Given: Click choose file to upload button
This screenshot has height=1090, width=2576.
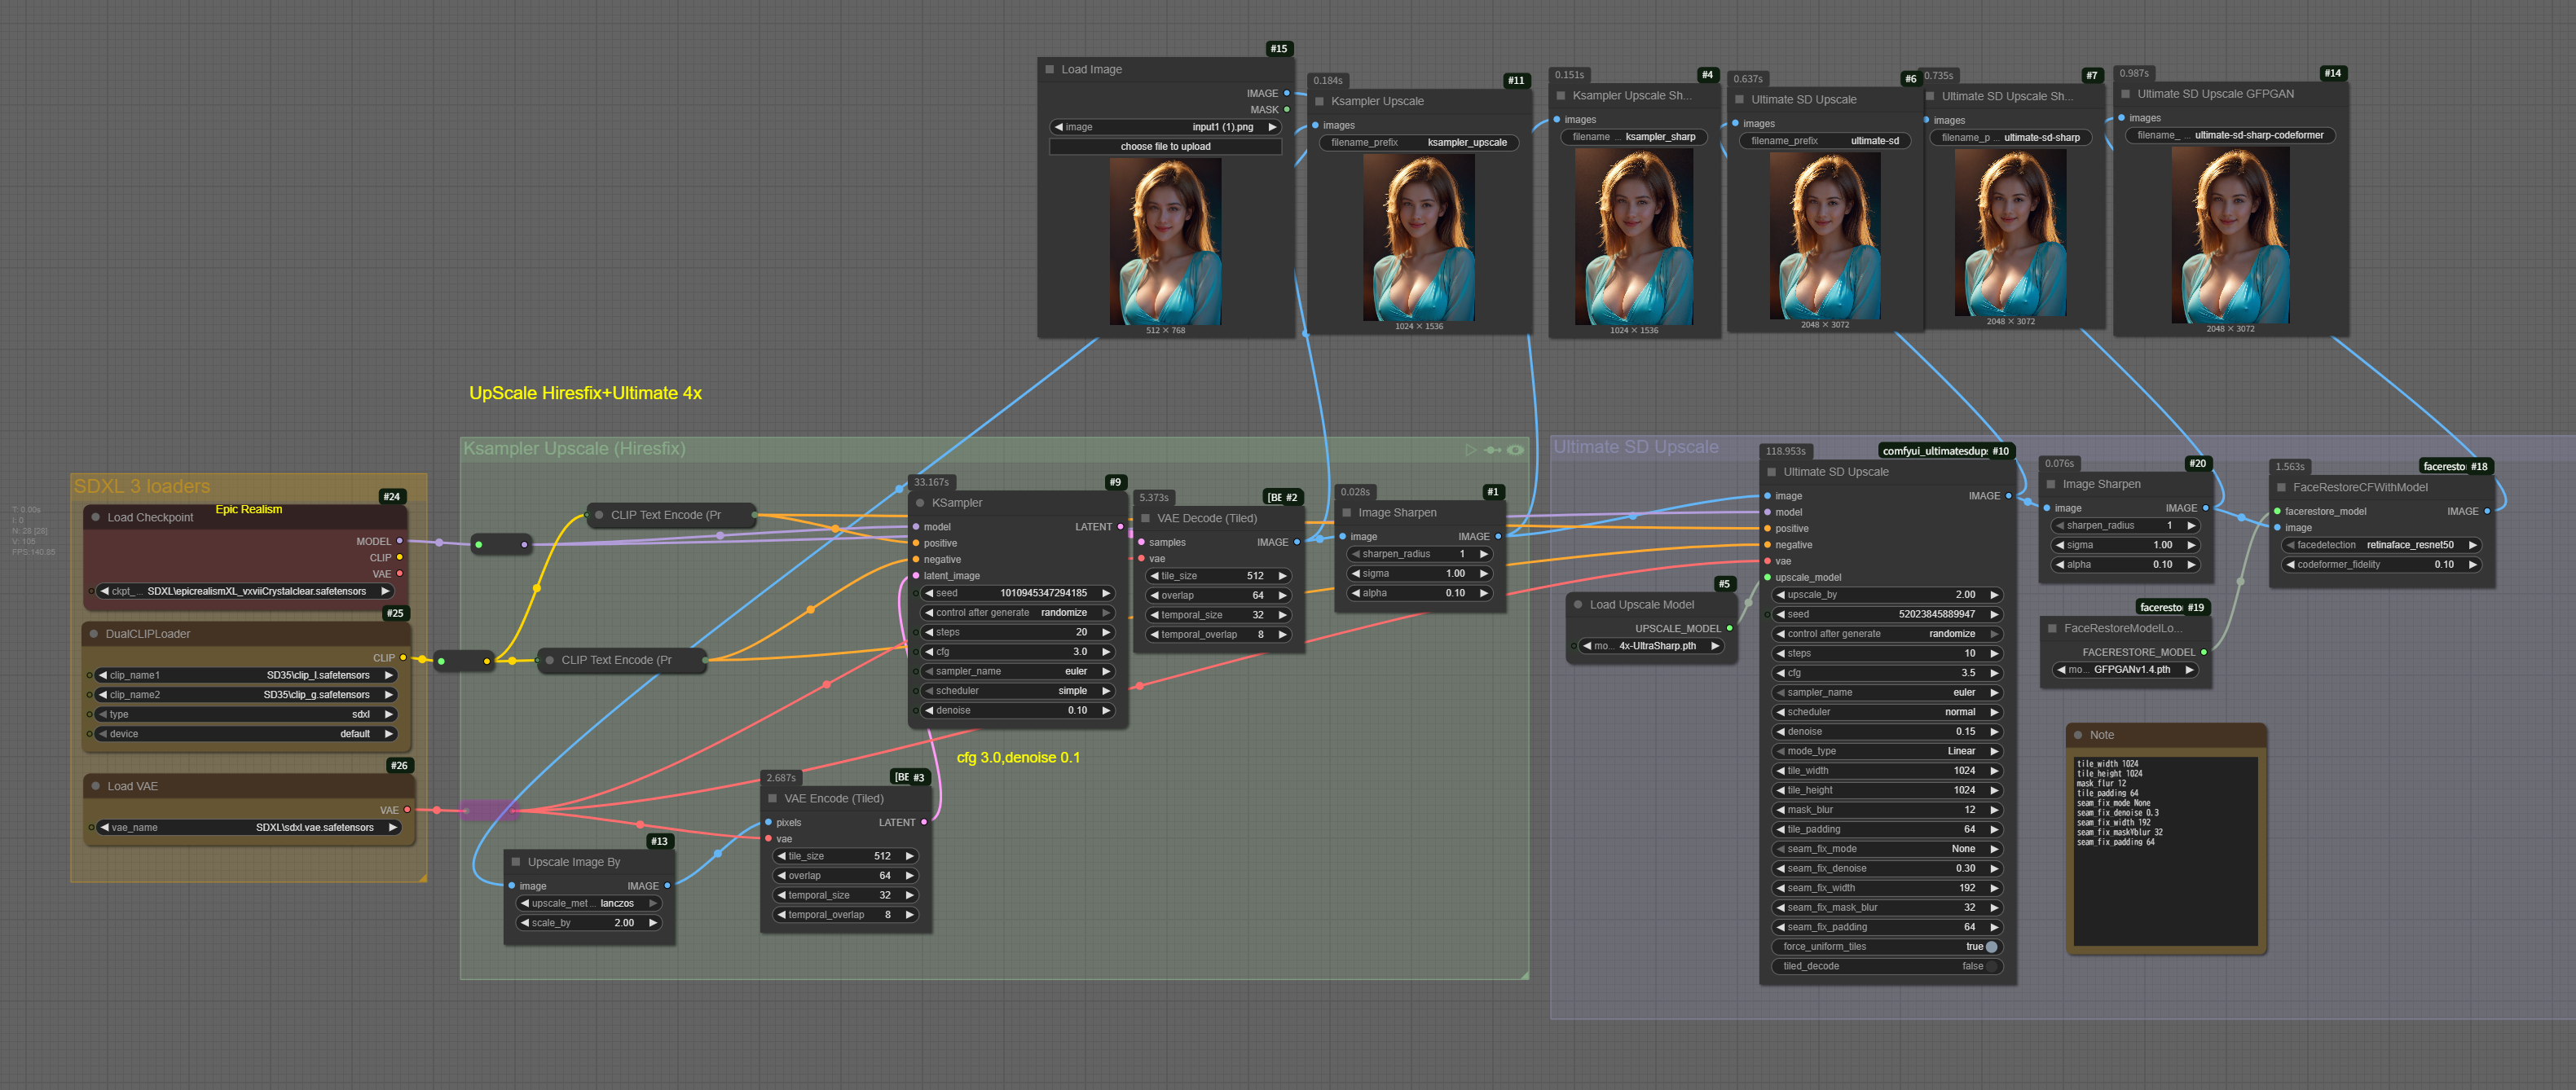Looking at the screenshot, I should tap(1165, 147).
